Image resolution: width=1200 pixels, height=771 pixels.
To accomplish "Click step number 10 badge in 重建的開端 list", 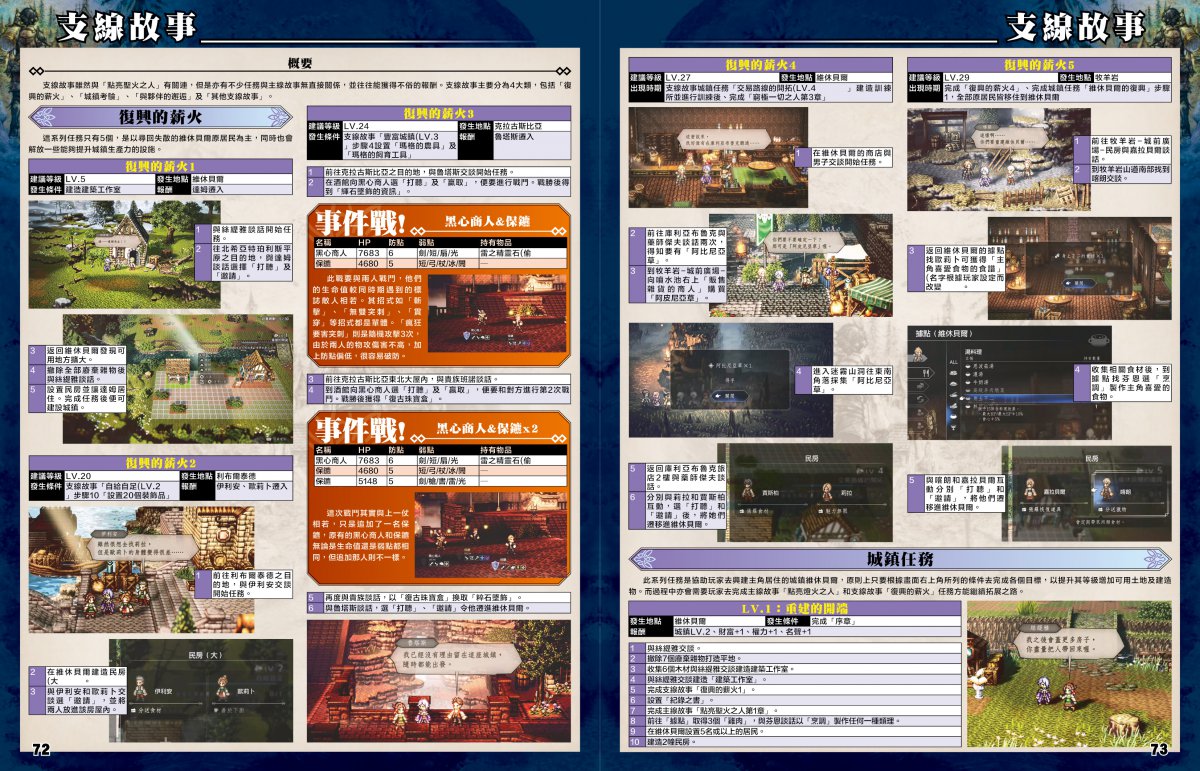I will tap(635, 741).
